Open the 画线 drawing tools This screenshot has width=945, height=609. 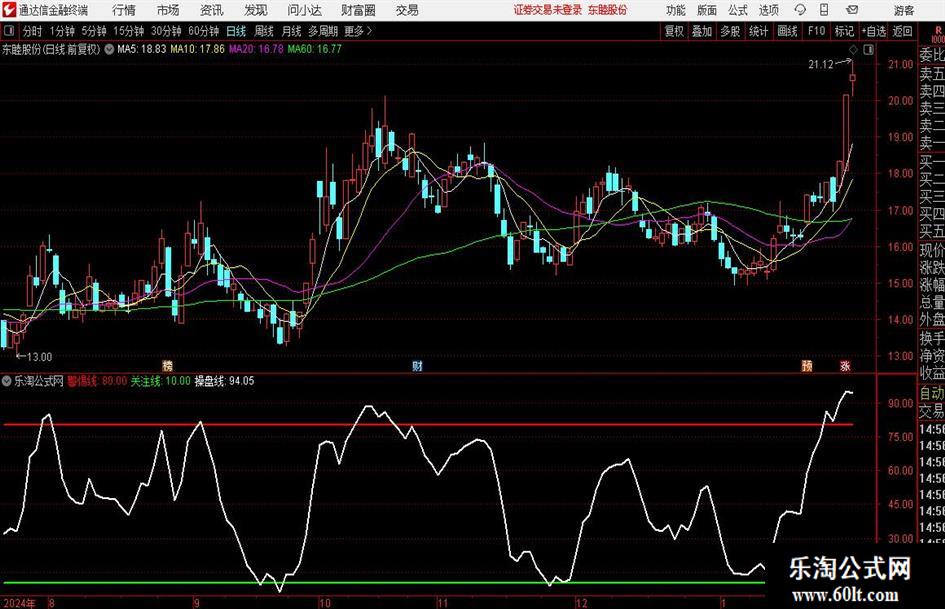pyautogui.click(x=787, y=31)
